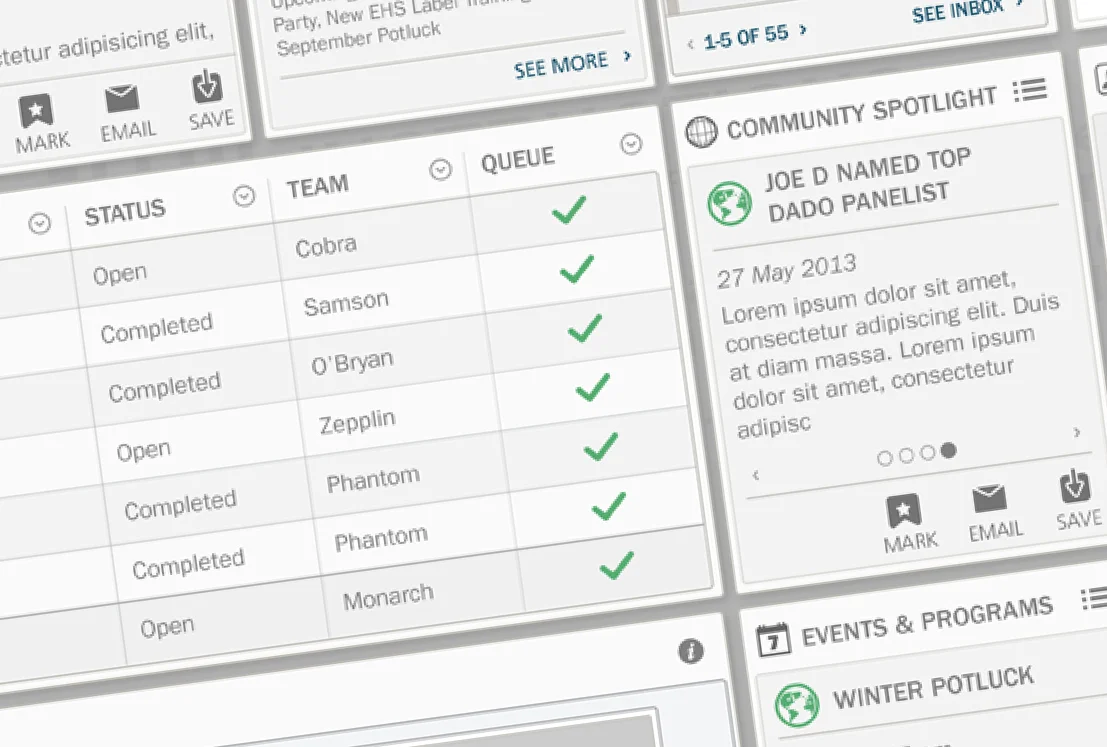Click the Queue checkmark in the Samson row
This screenshot has width=1107, height=747.
577,269
